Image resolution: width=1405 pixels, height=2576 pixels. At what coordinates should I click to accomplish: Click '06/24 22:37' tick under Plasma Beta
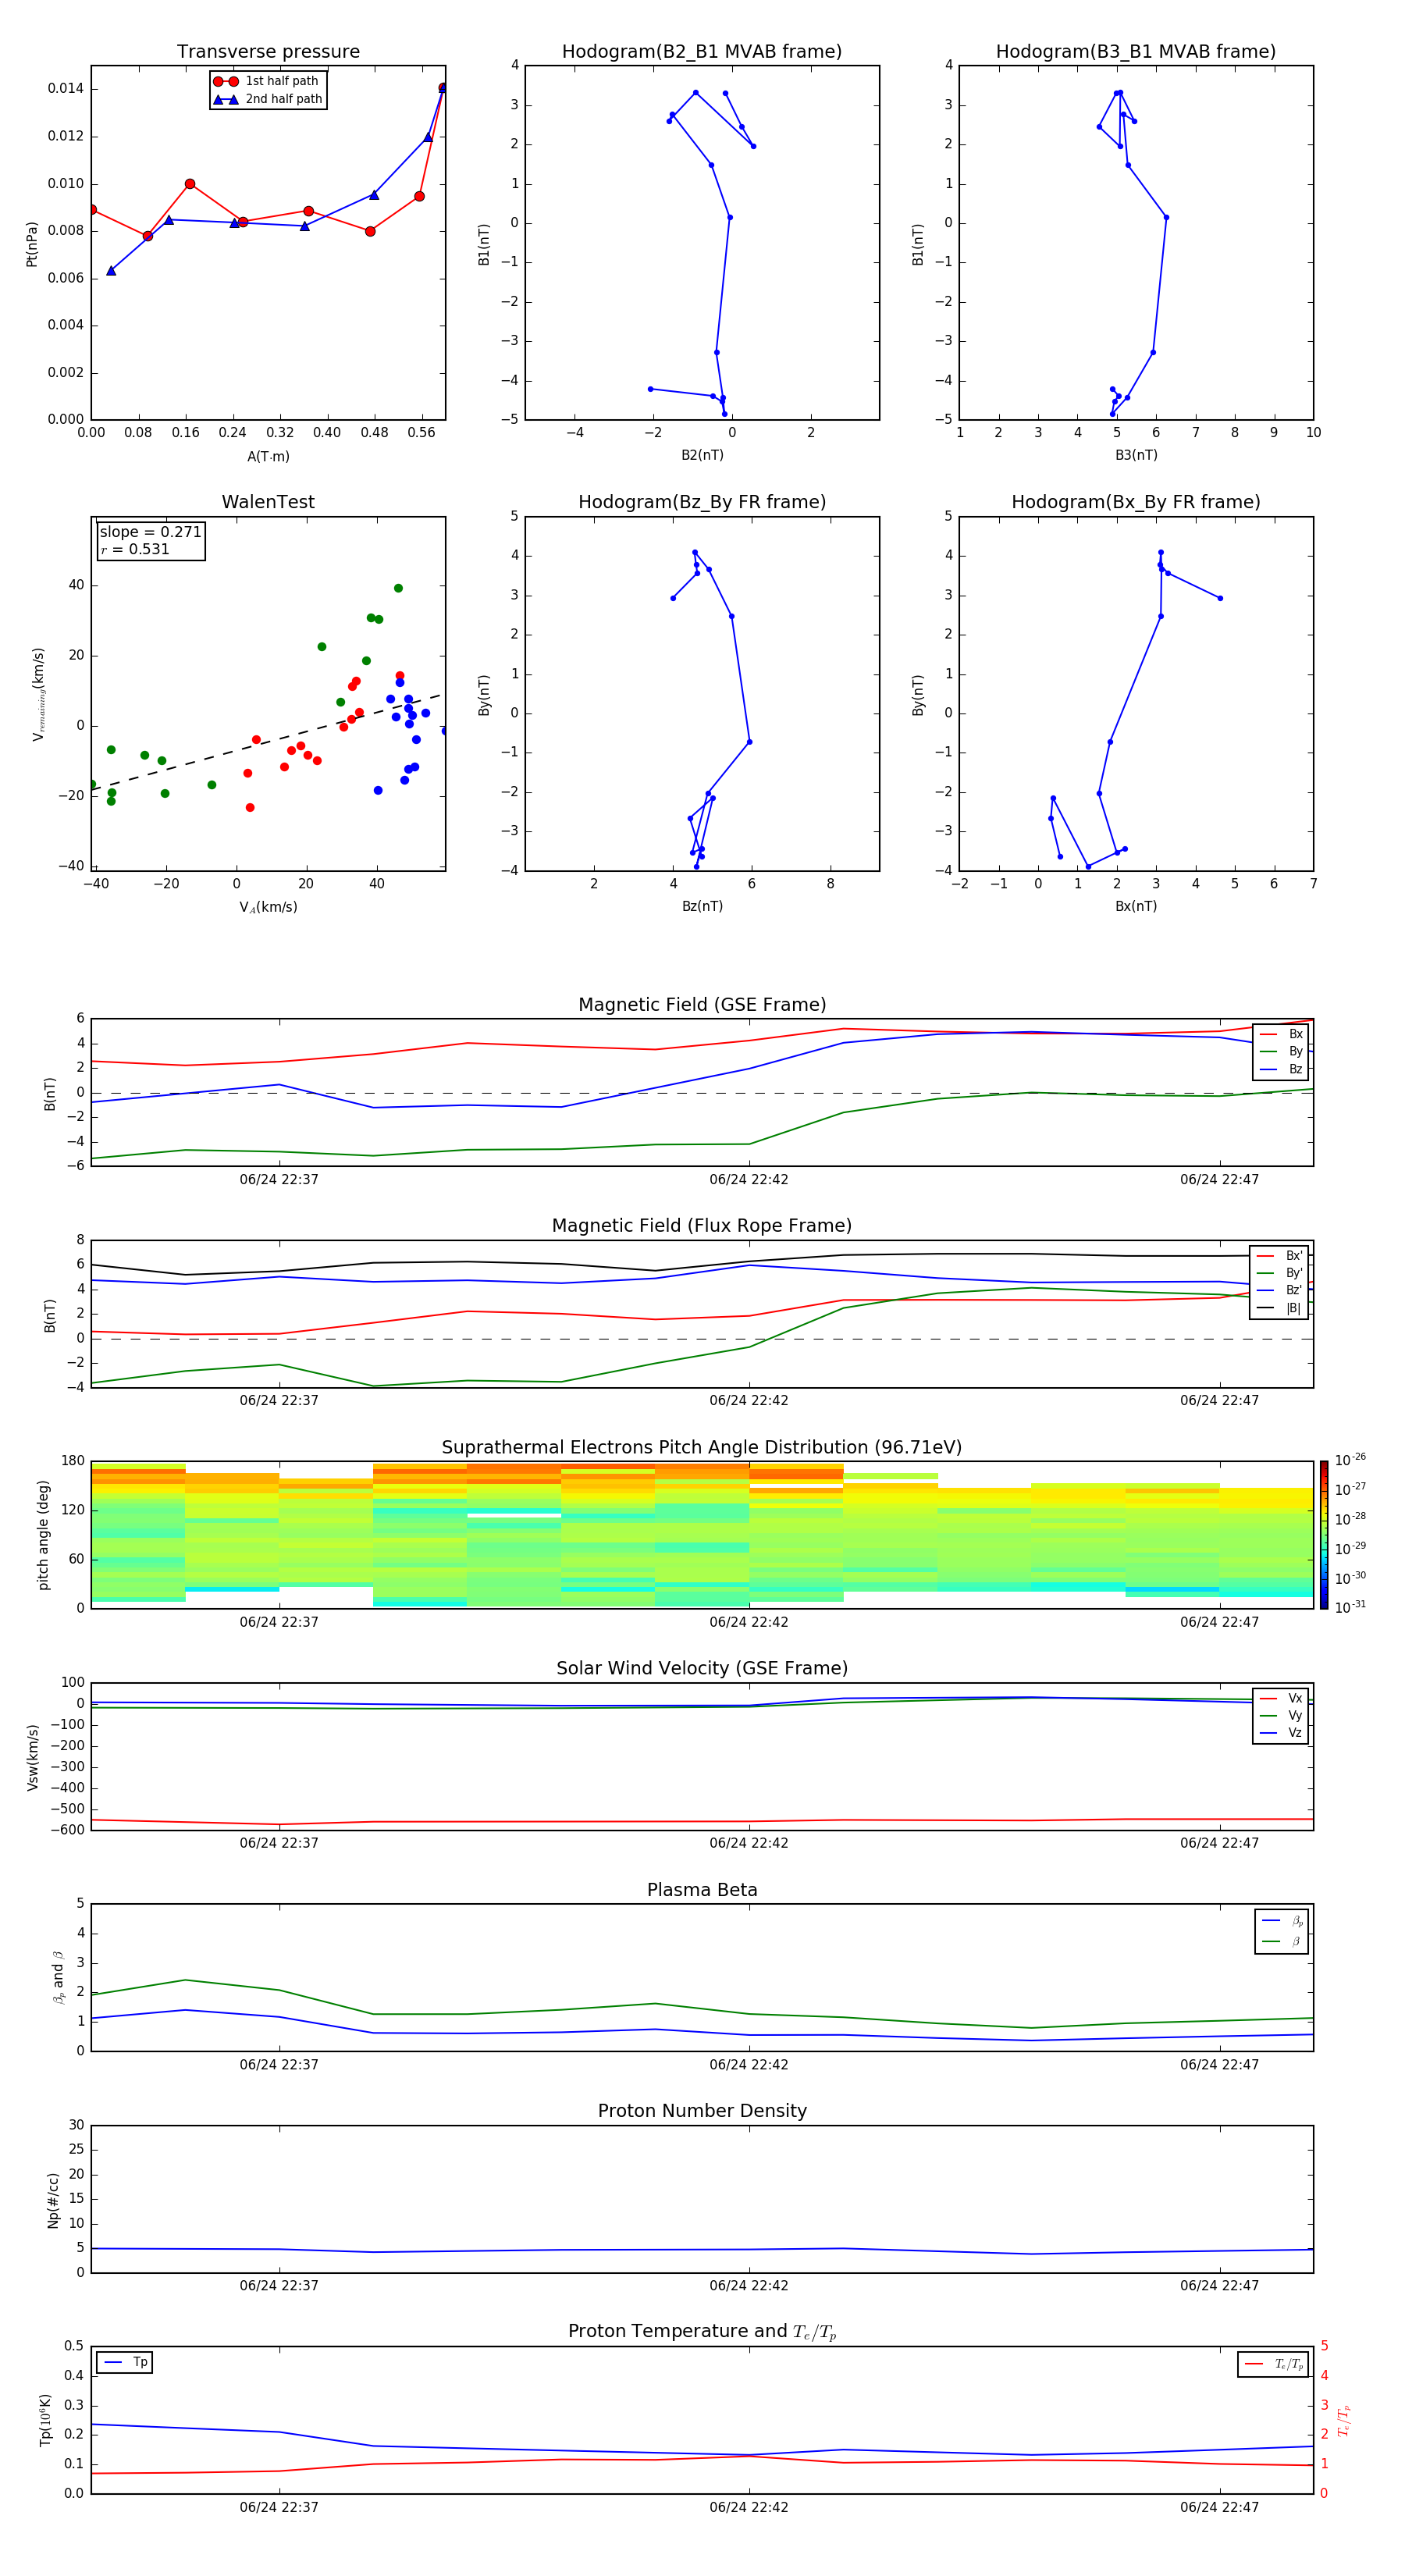[279, 2065]
